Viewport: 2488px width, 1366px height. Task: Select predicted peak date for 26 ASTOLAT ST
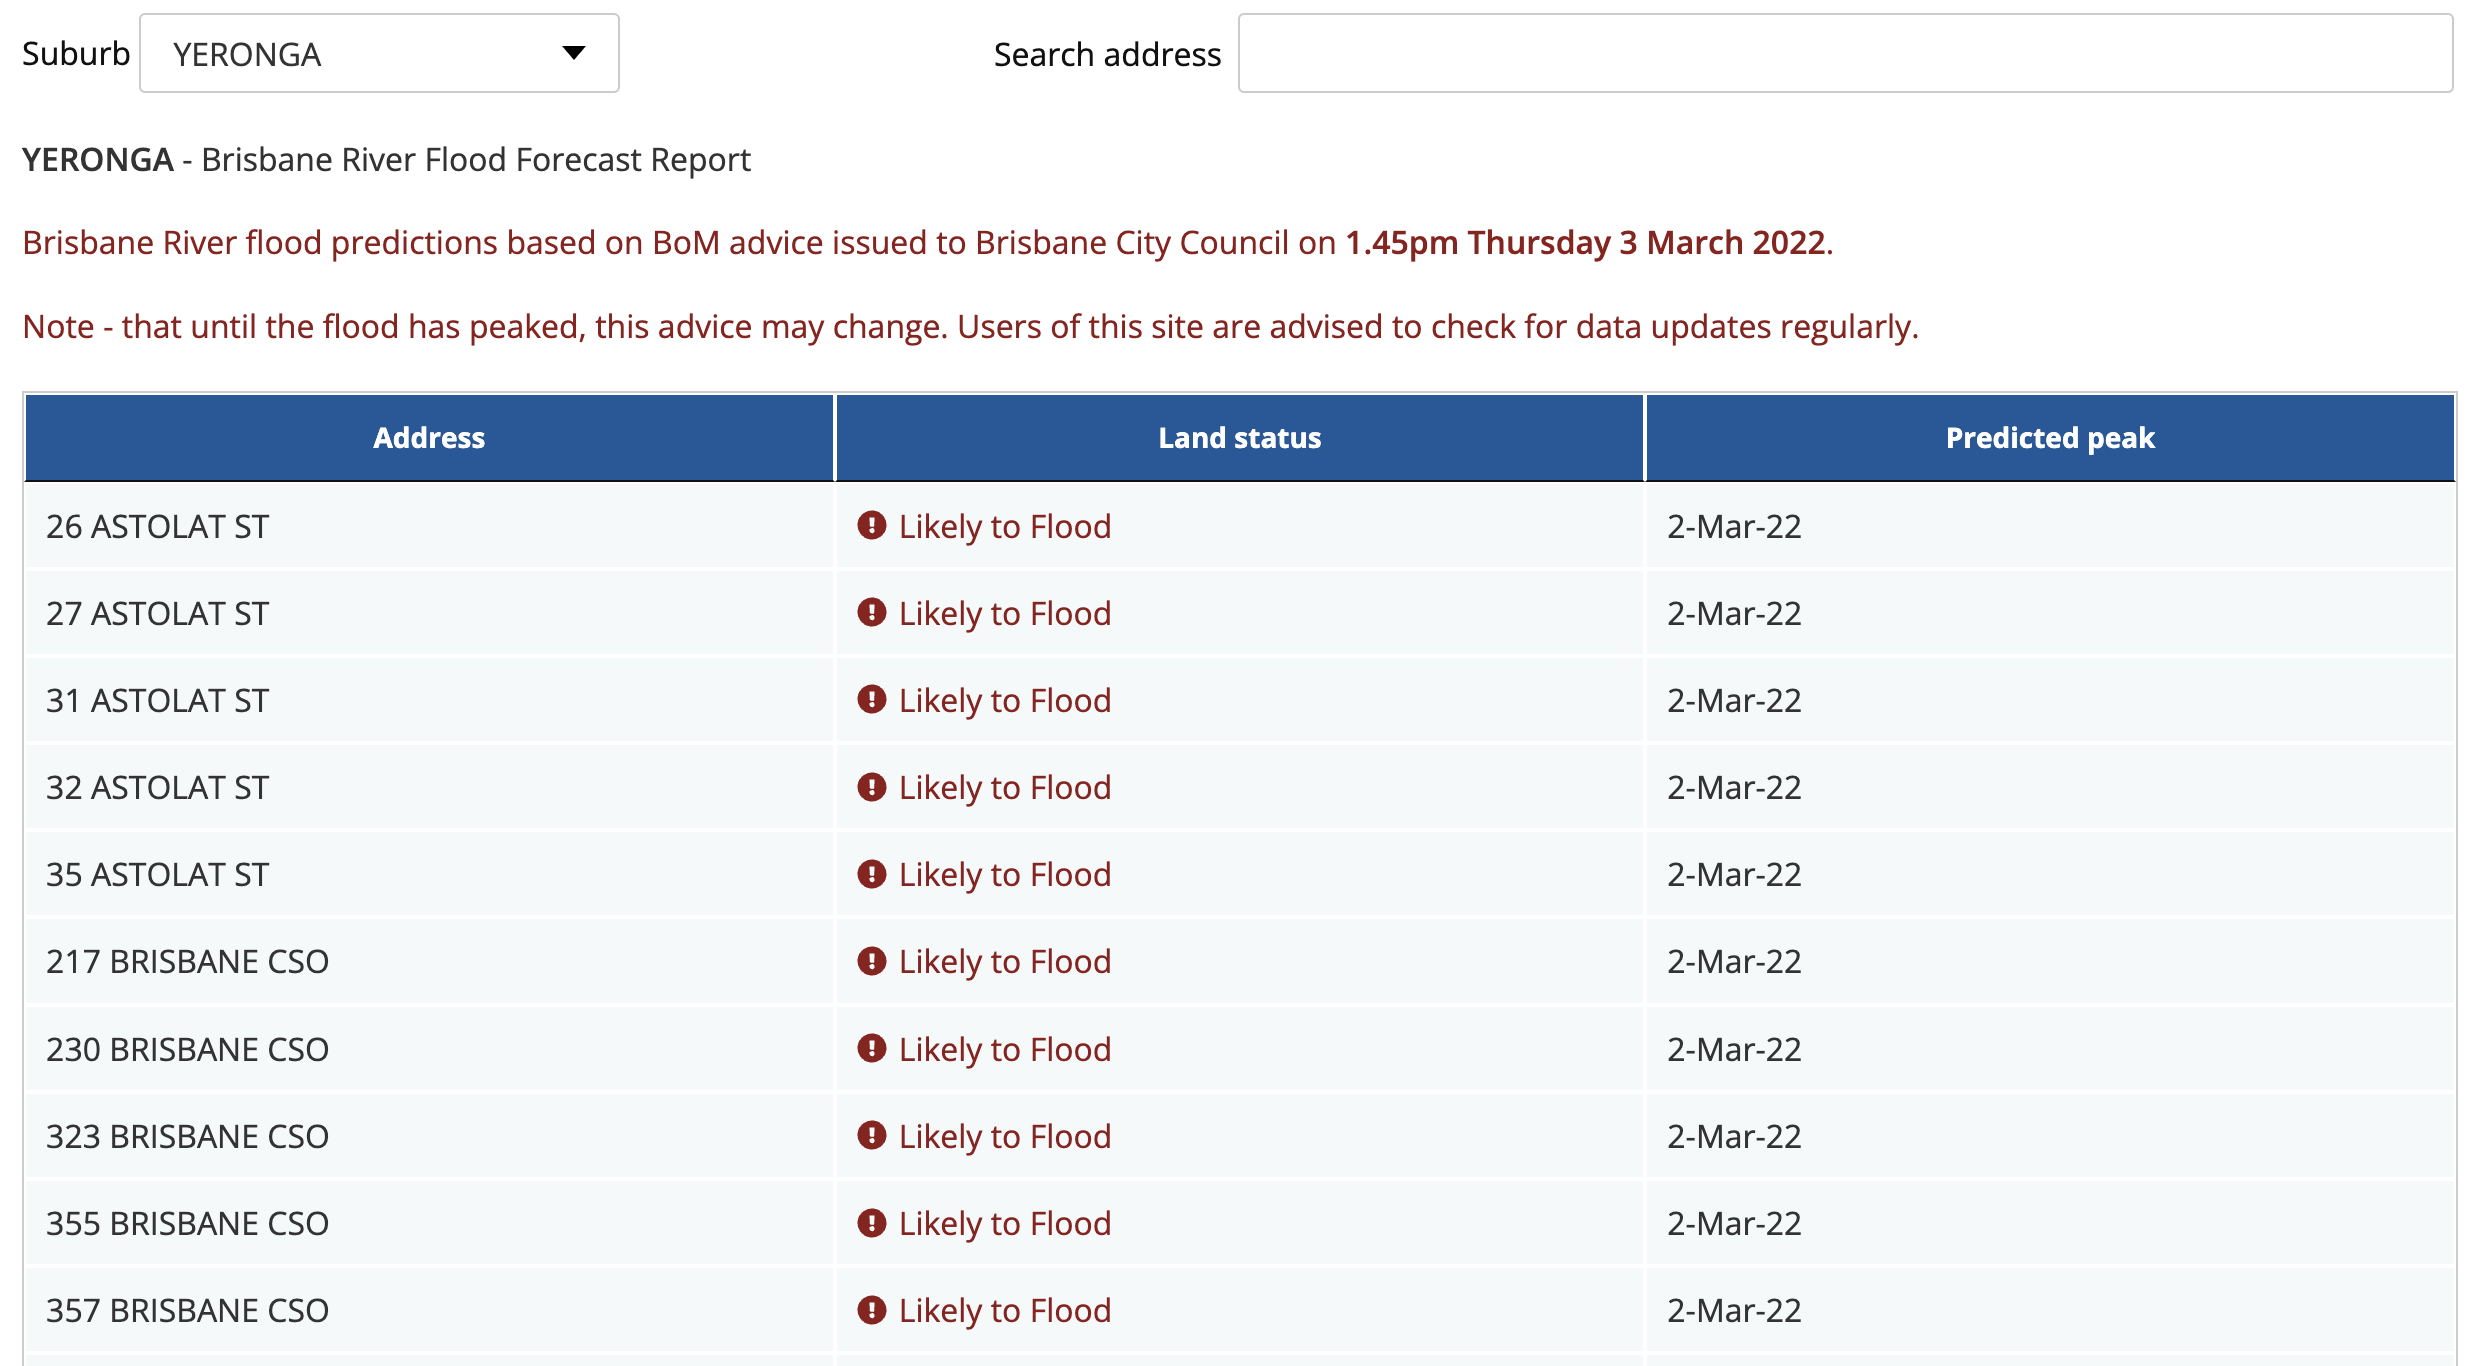click(1734, 527)
